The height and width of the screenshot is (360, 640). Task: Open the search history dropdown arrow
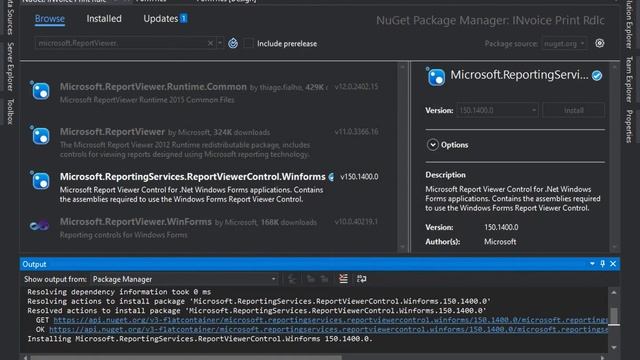pyautogui.click(x=220, y=43)
